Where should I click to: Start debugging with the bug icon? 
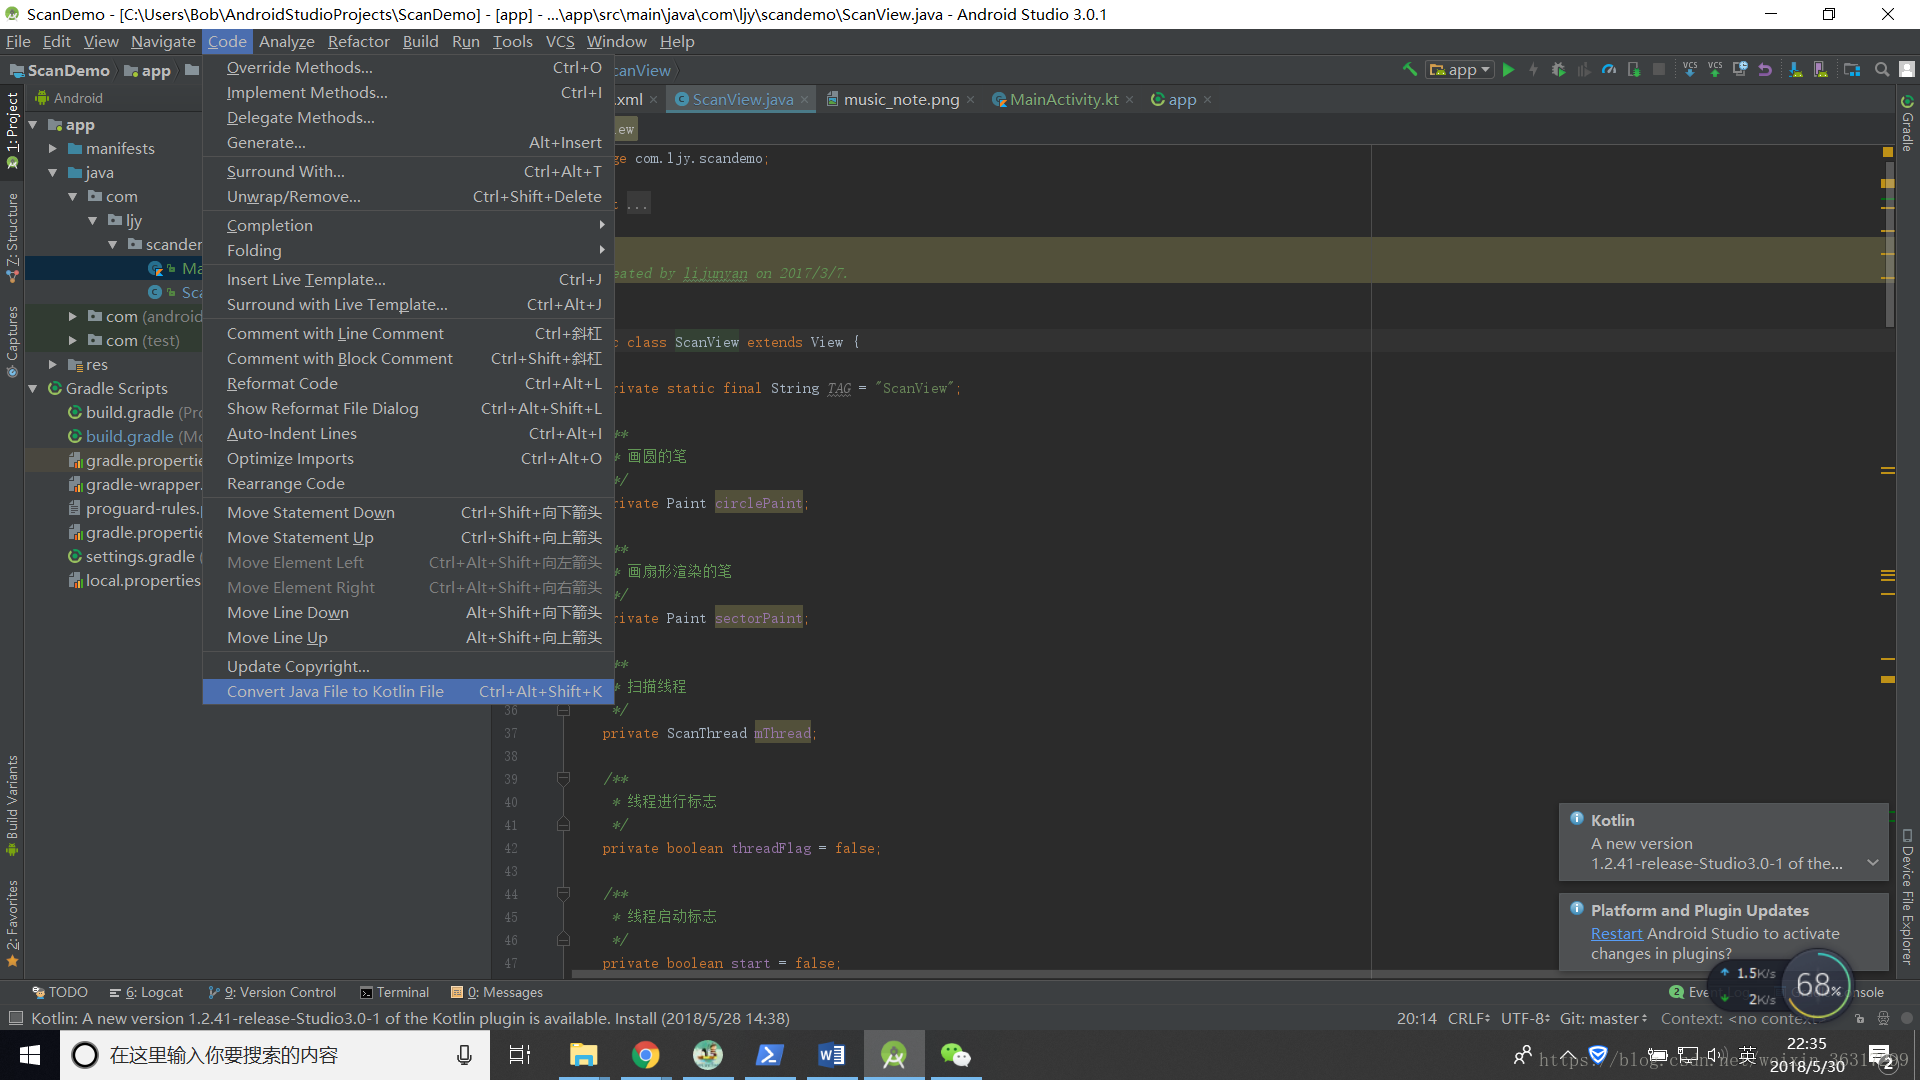[1559, 70]
